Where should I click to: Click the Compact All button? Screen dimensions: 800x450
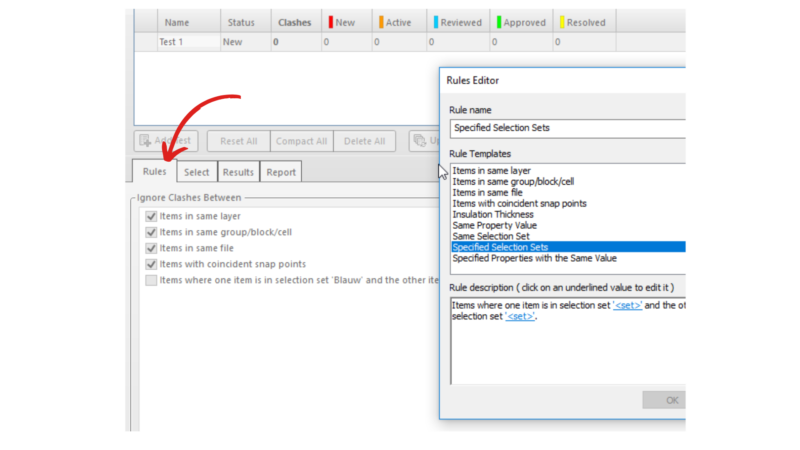(x=301, y=141)
